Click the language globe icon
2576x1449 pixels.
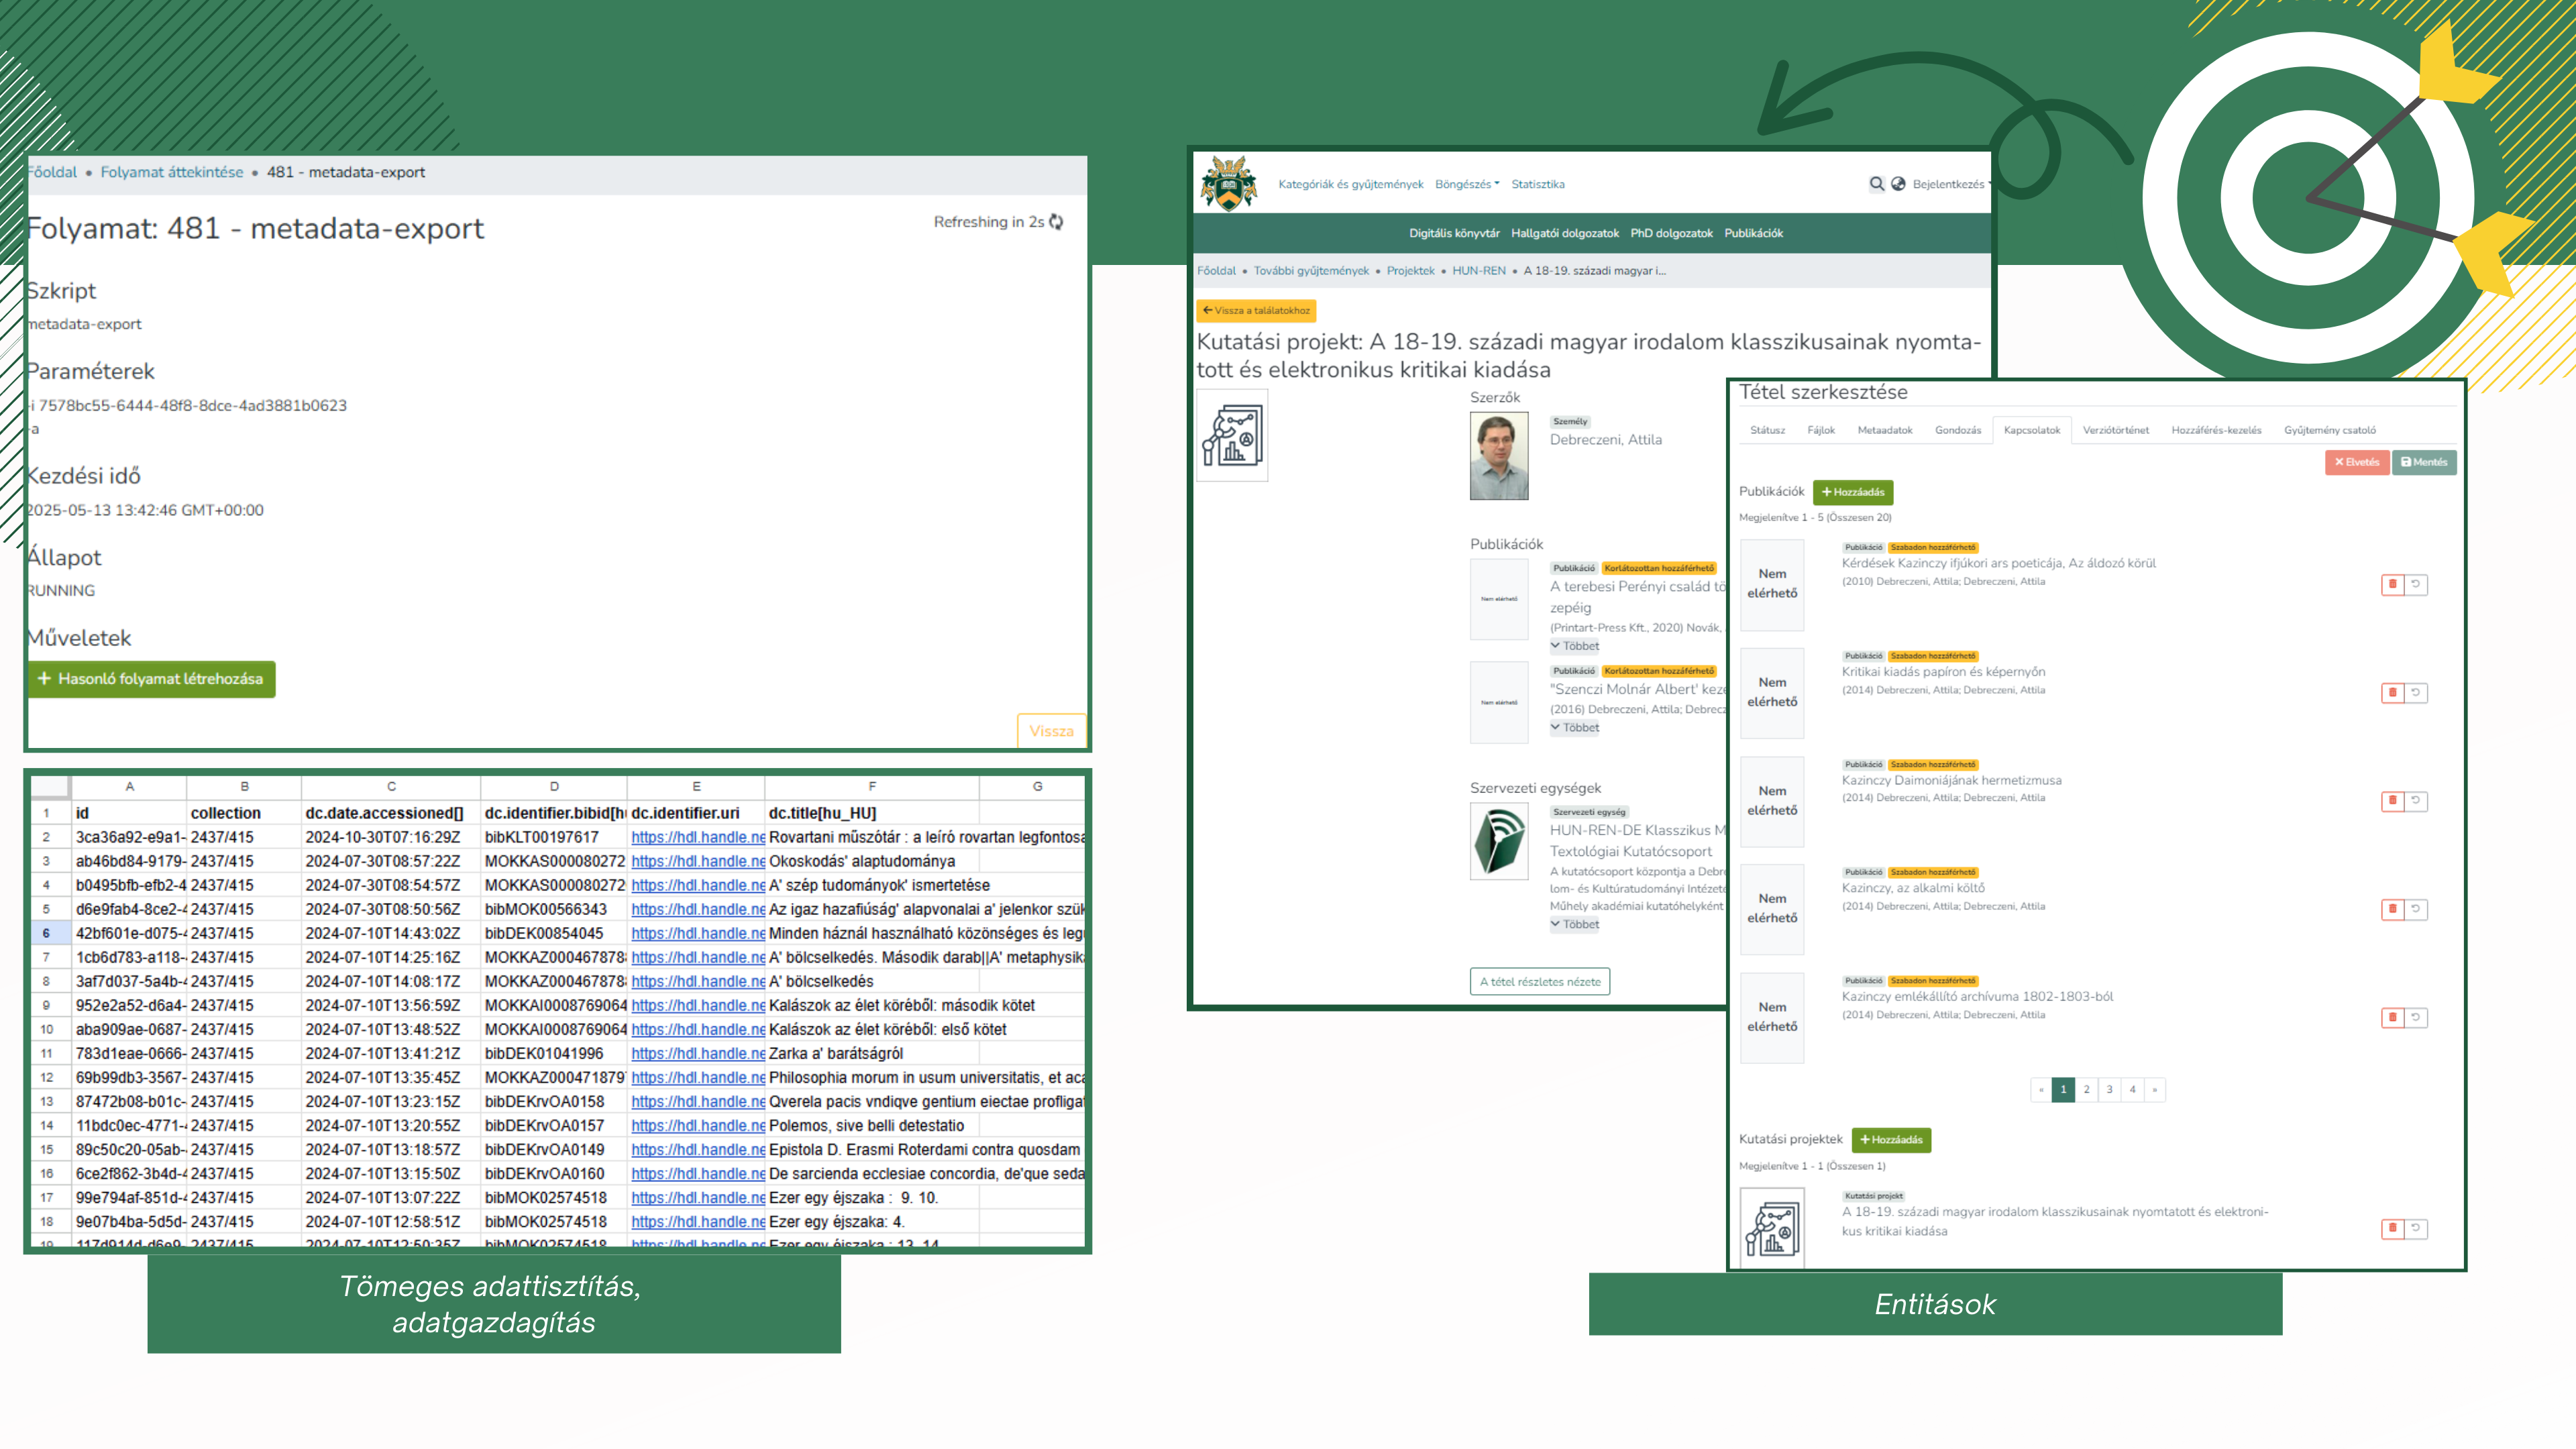tap(1898, 184)
